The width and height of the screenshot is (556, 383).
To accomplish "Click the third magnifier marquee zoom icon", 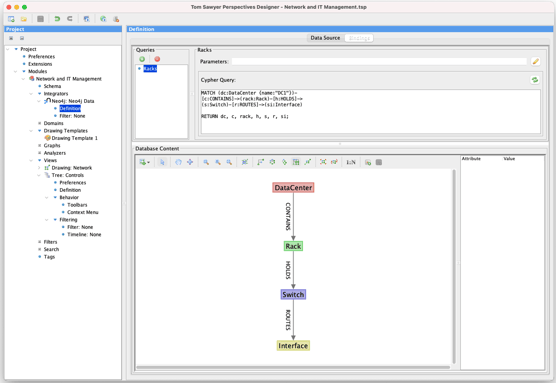I will coord(229,162).
